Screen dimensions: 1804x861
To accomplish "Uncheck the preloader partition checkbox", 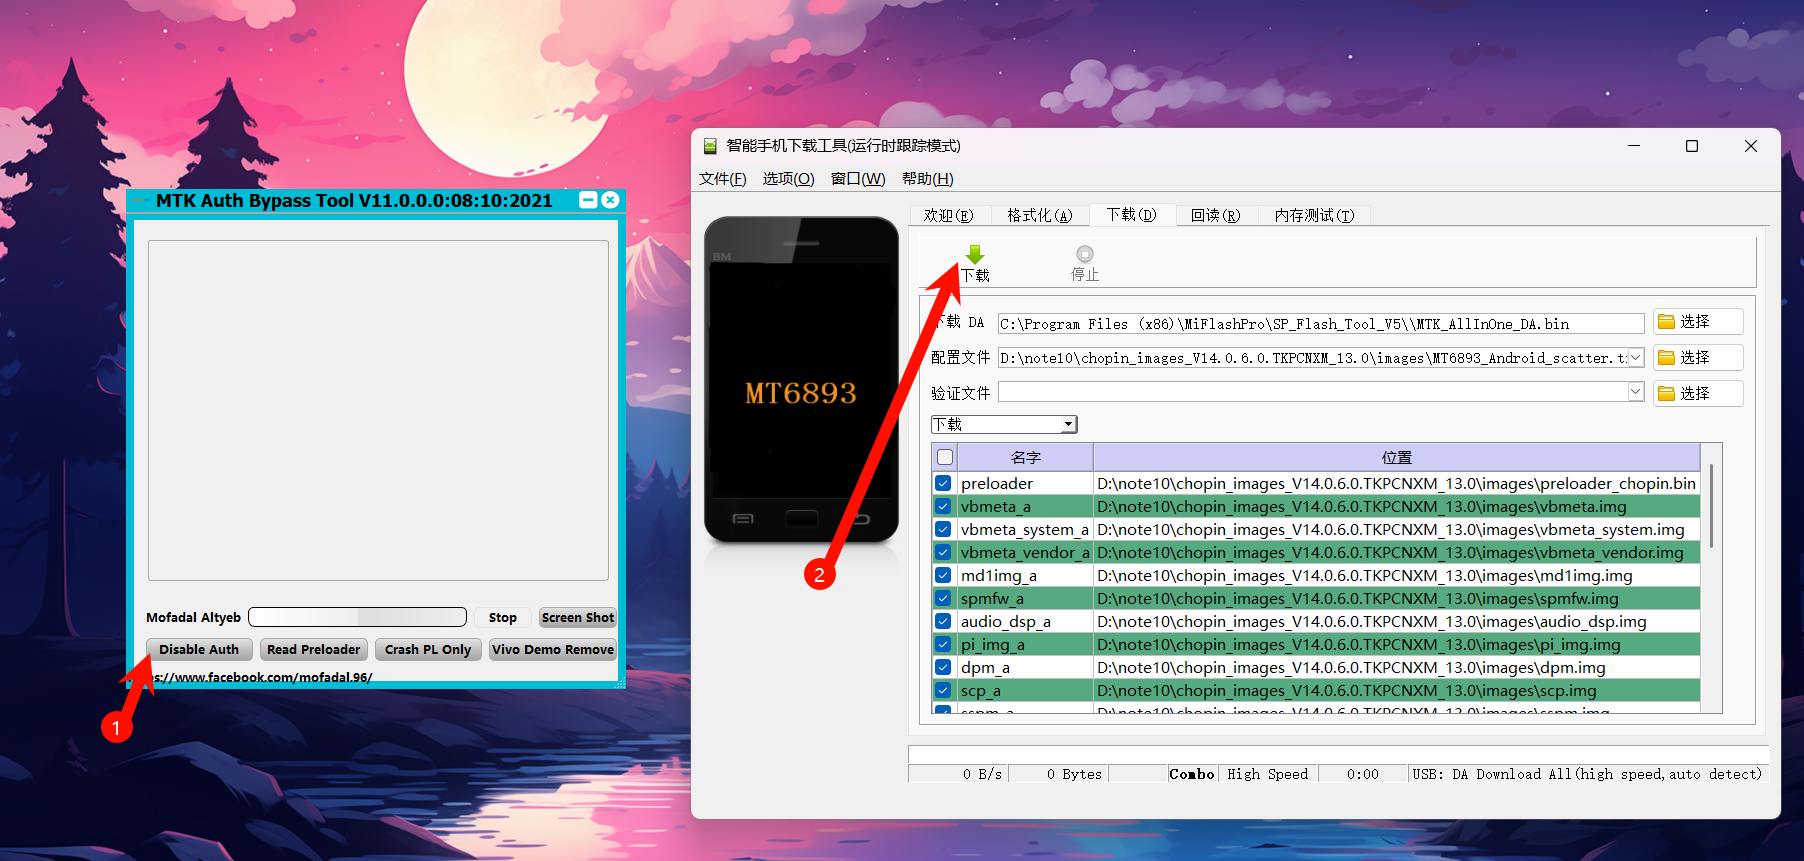I will [943, 483].
